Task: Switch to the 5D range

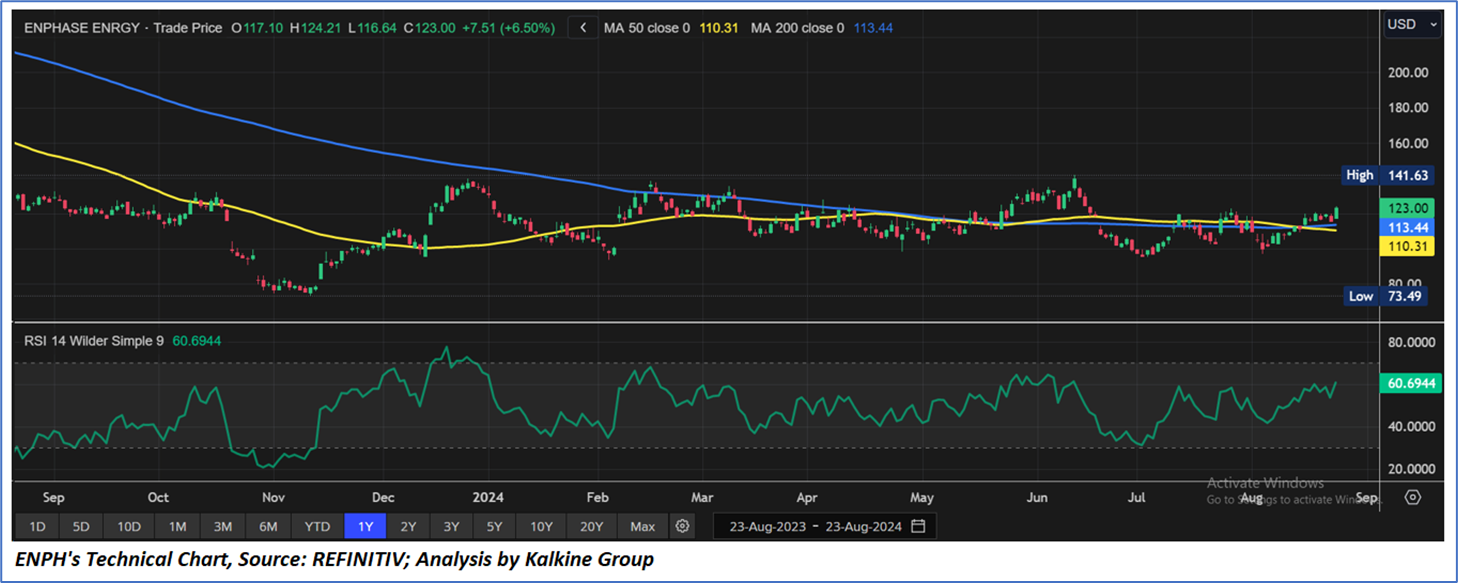Action: click(x=82, y=526)
